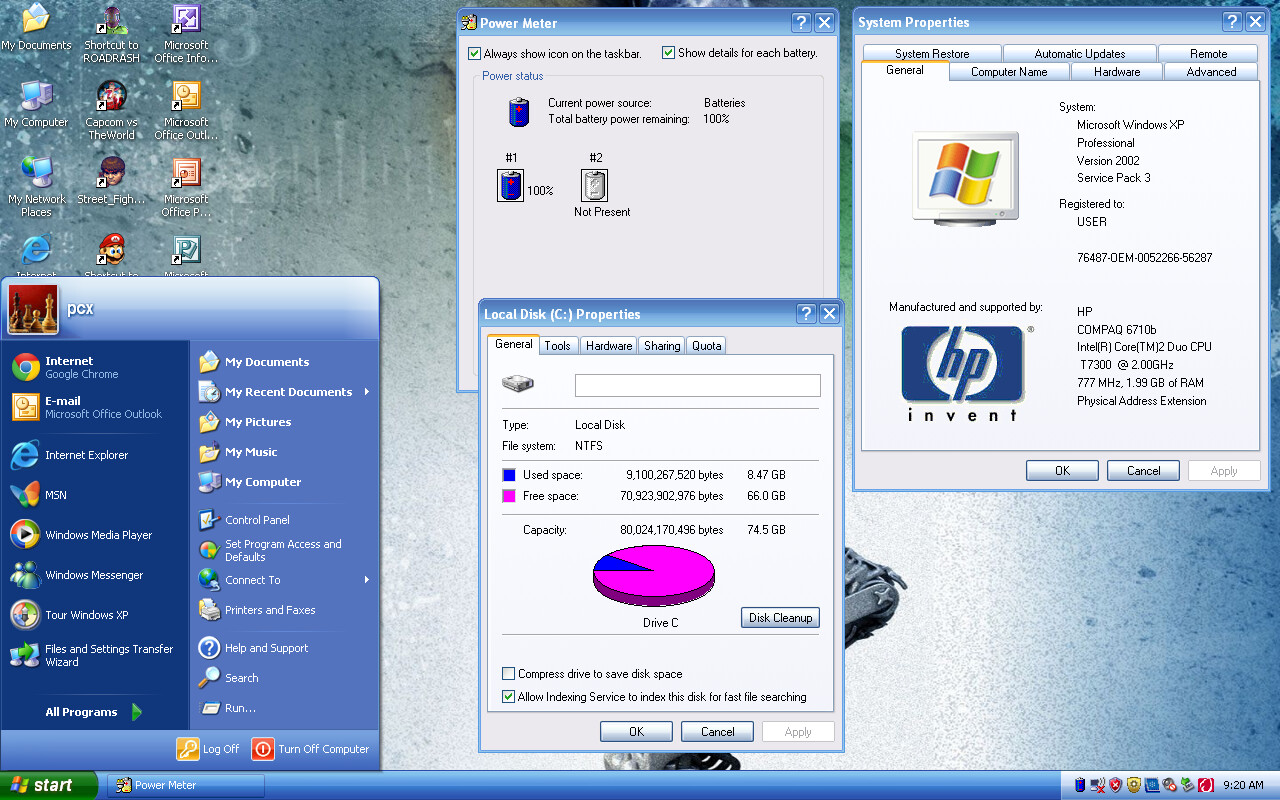Image resolution: width=1280 pixels, height=800 pixels.
Task: Click the Drive C pie chart
Action: coord(654,575)
